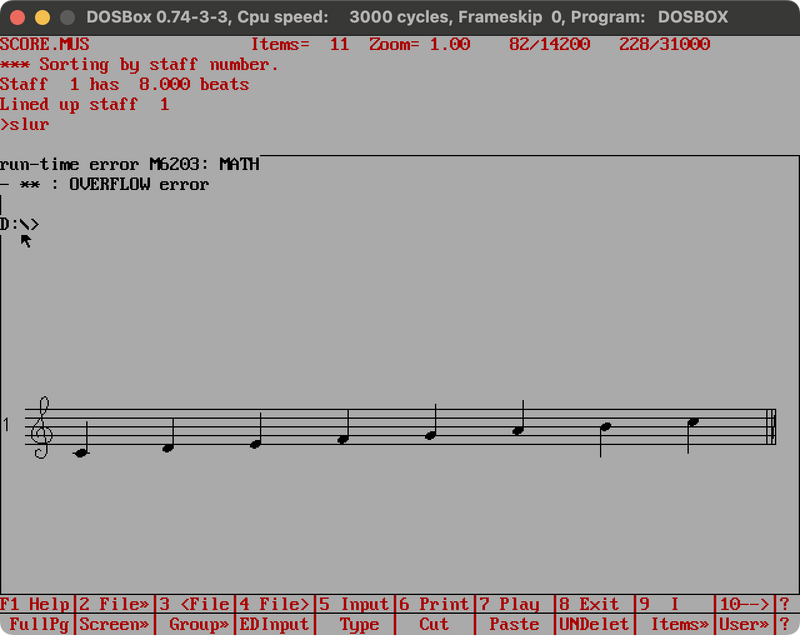Click the final double barline
The height and width of the screenshot is (635, 800).
[772, 425]
